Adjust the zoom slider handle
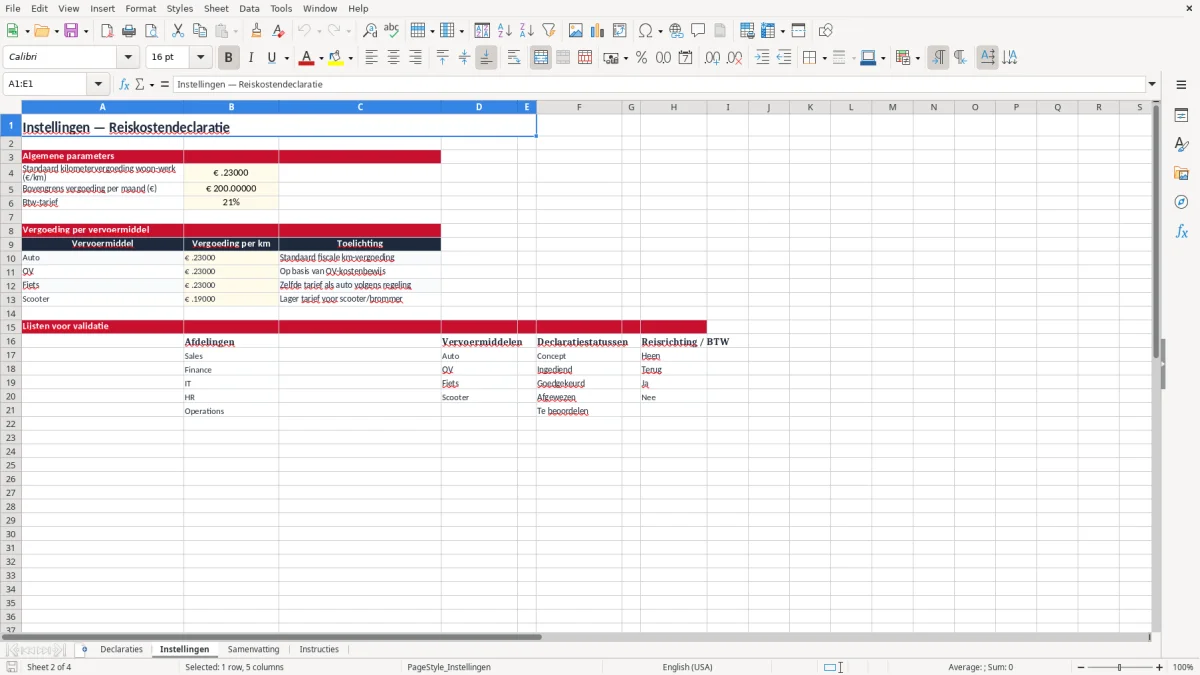Image resolution: width=1200 pixels, height=675 pixels. tap(1120, 667)
